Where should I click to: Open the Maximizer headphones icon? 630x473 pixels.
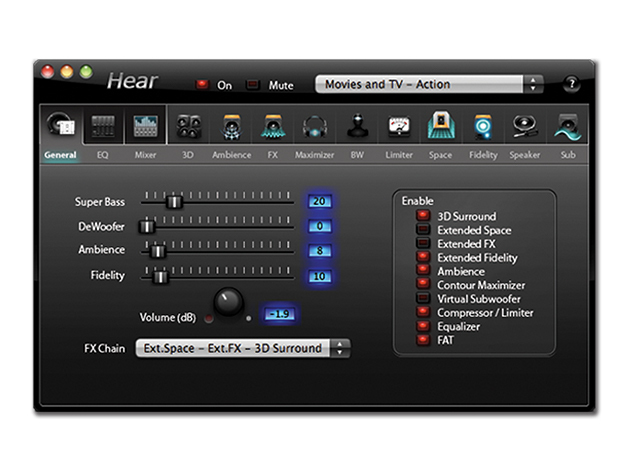[315, 127]
